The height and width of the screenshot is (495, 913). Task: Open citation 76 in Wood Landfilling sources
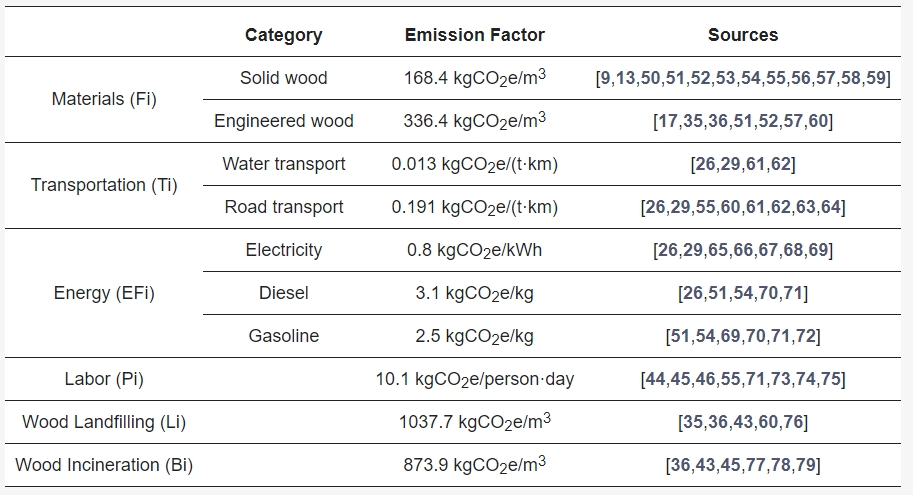pos(793,422)
